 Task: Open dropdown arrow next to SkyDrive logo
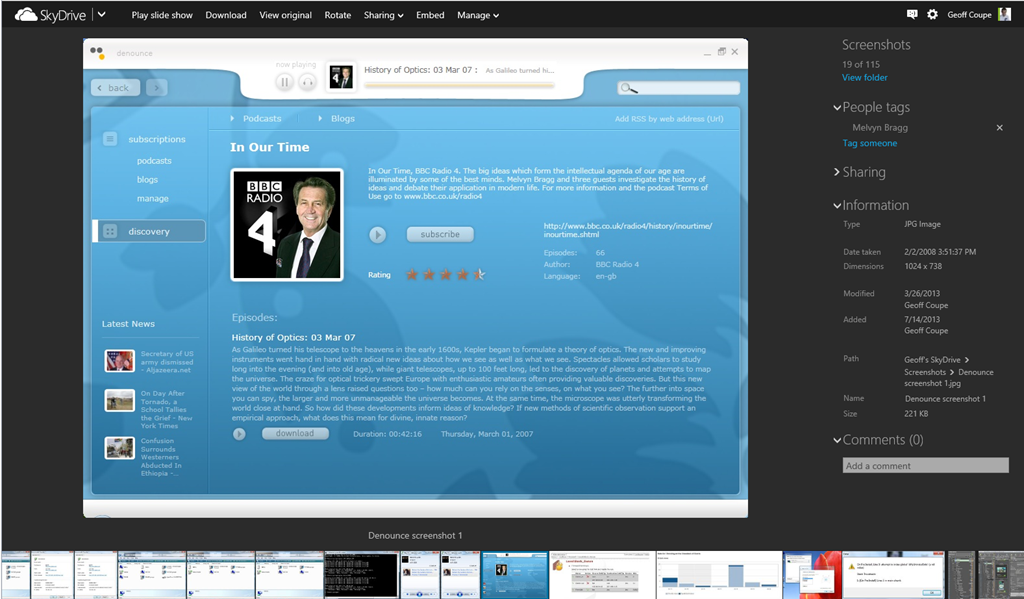coord(101,15)
